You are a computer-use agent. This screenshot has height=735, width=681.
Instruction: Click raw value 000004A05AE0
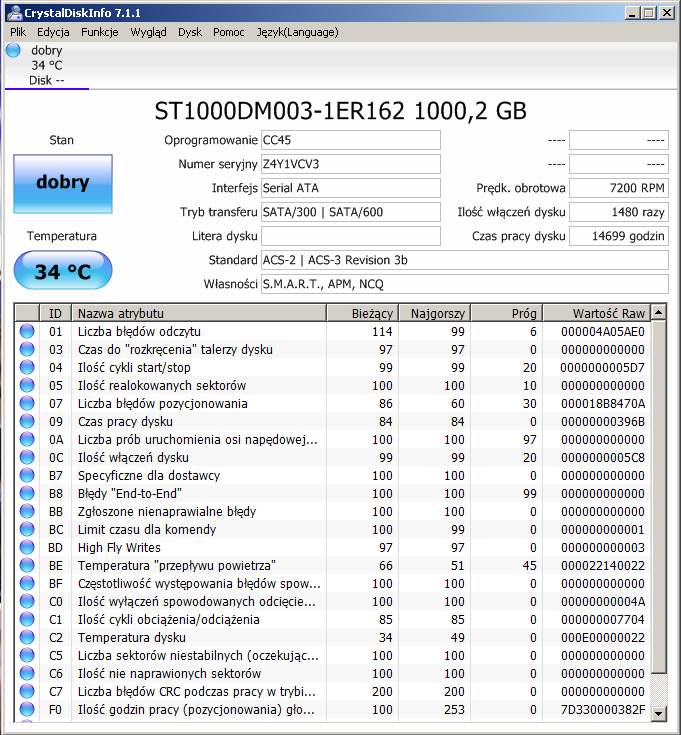click(603, 331)
